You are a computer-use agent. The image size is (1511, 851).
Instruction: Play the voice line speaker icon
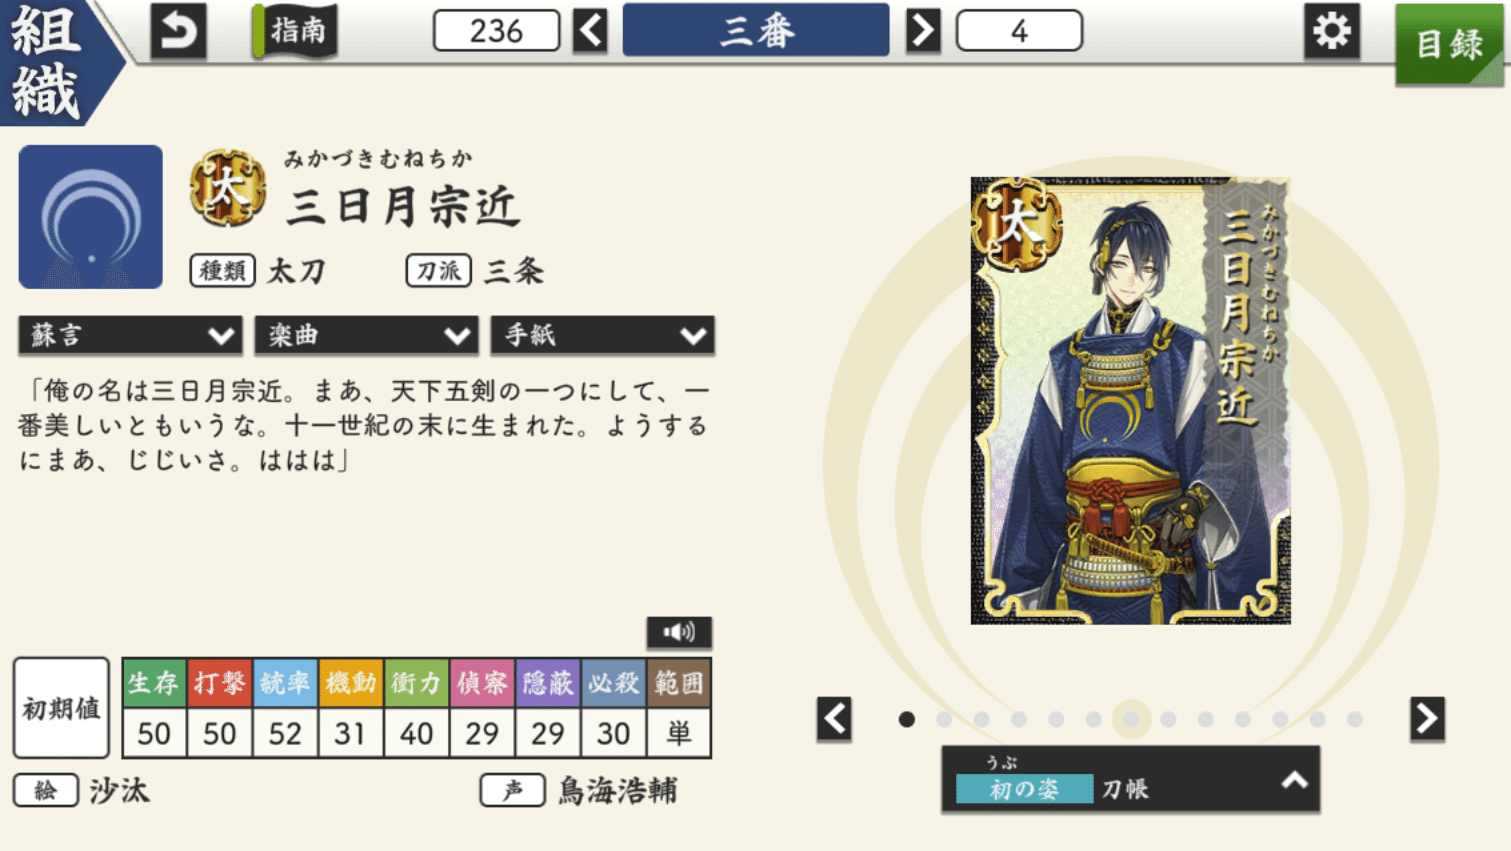coord(679,632)
